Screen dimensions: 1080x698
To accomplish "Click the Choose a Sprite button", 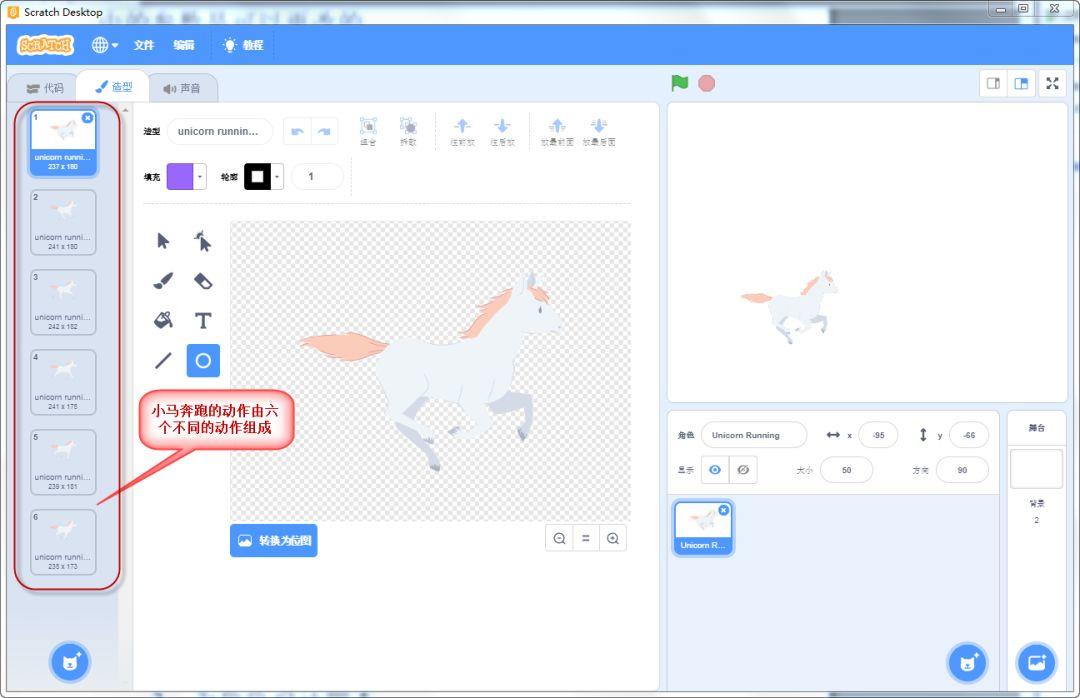I will (968, 663).
